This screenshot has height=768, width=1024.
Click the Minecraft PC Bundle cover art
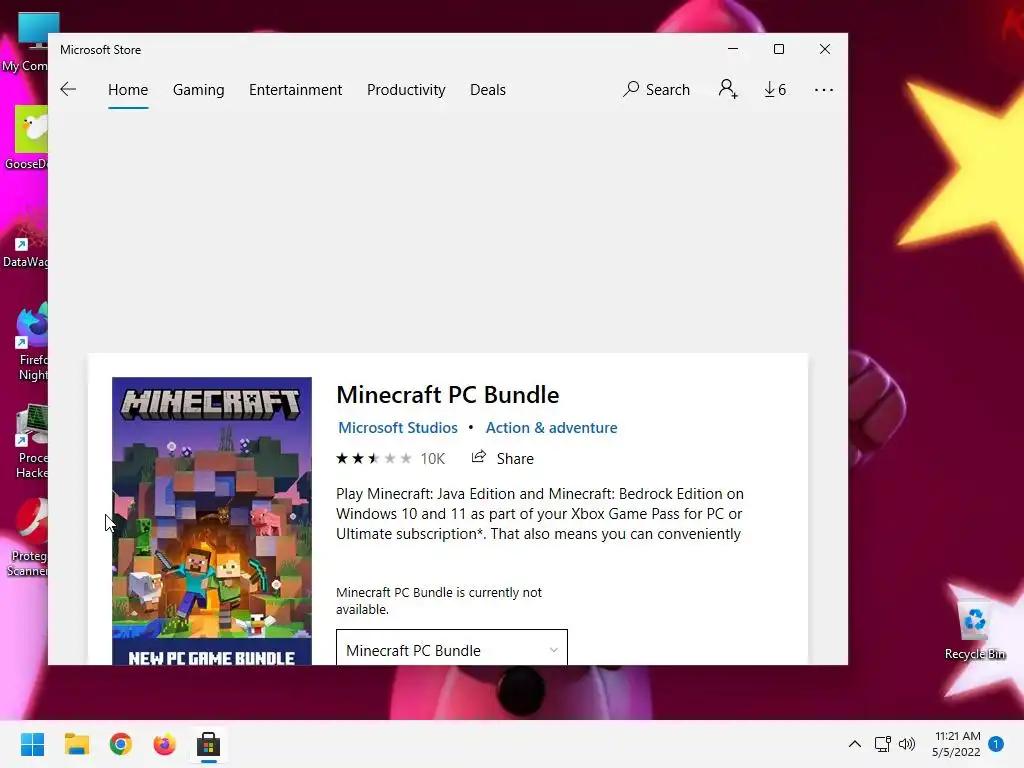[x=212, y=520]
